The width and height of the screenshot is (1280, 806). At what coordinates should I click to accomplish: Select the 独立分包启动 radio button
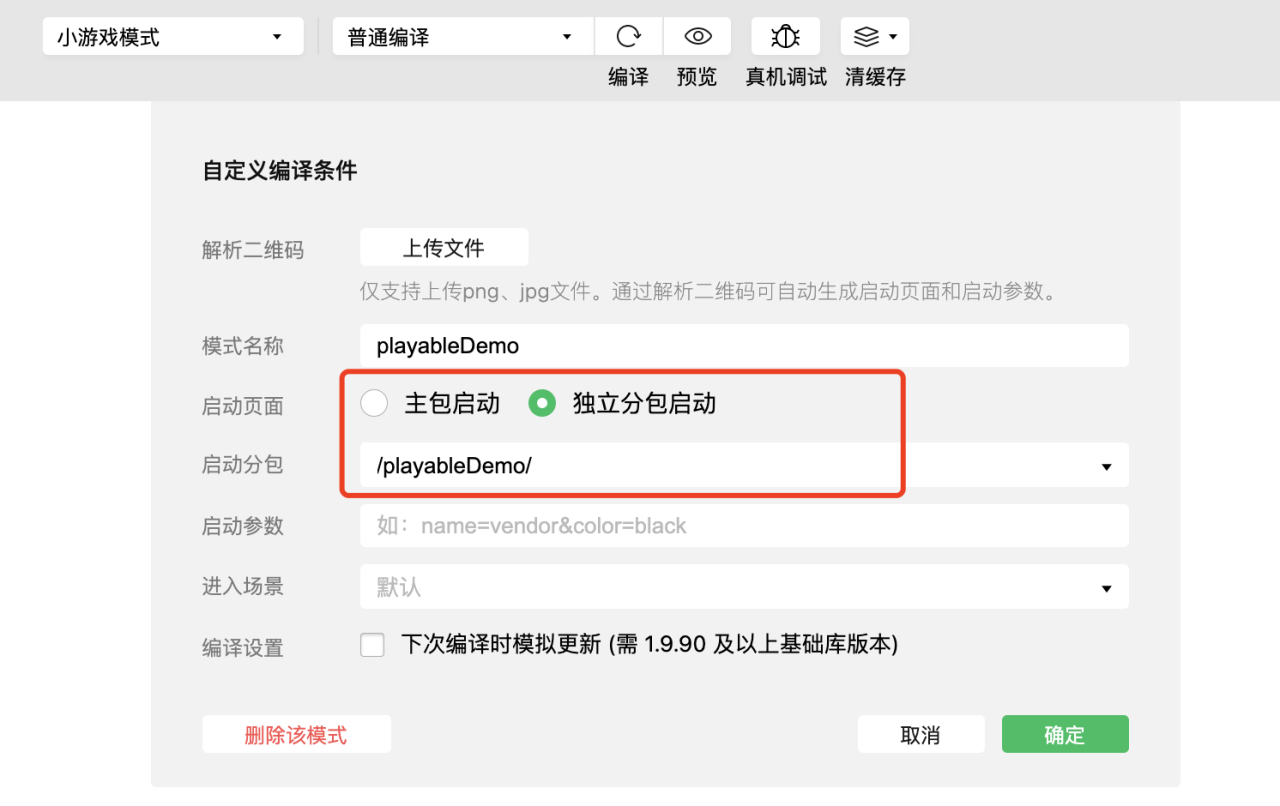tap(542, 403)
